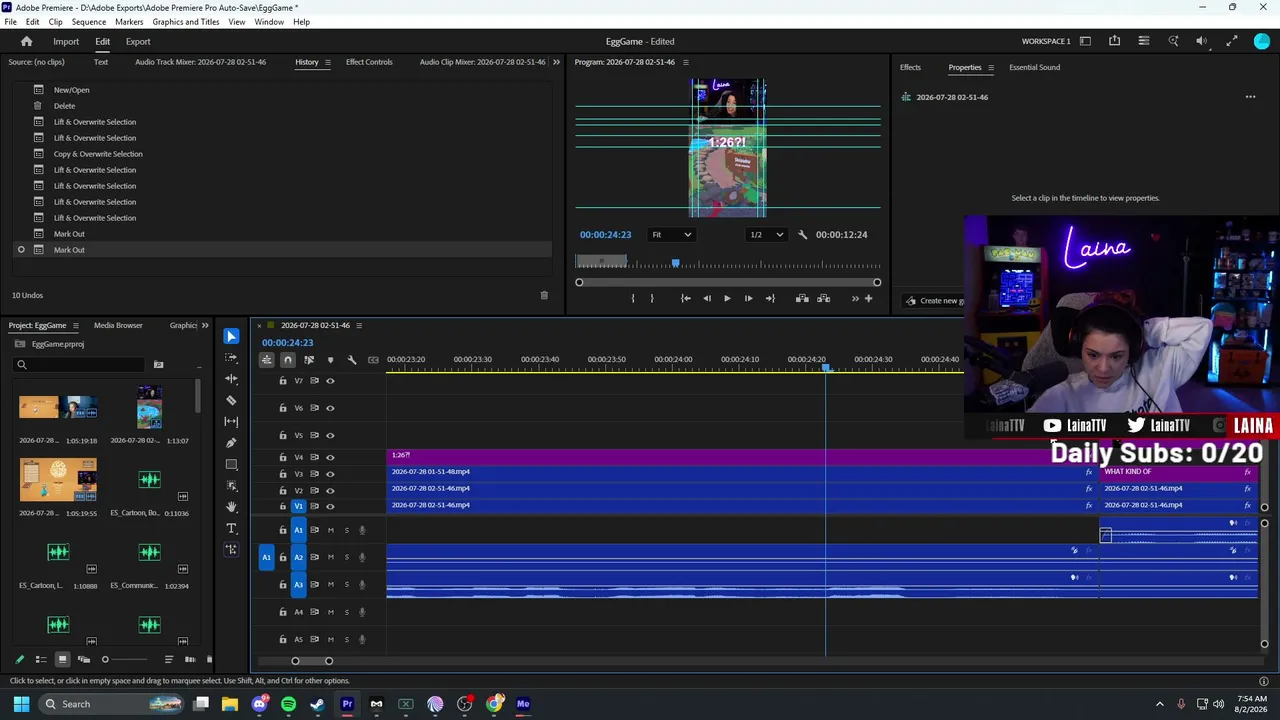This screenshot has width=1280, height=720.
Task: Open Program Monitor settings wrench
Action: [802, 235]
